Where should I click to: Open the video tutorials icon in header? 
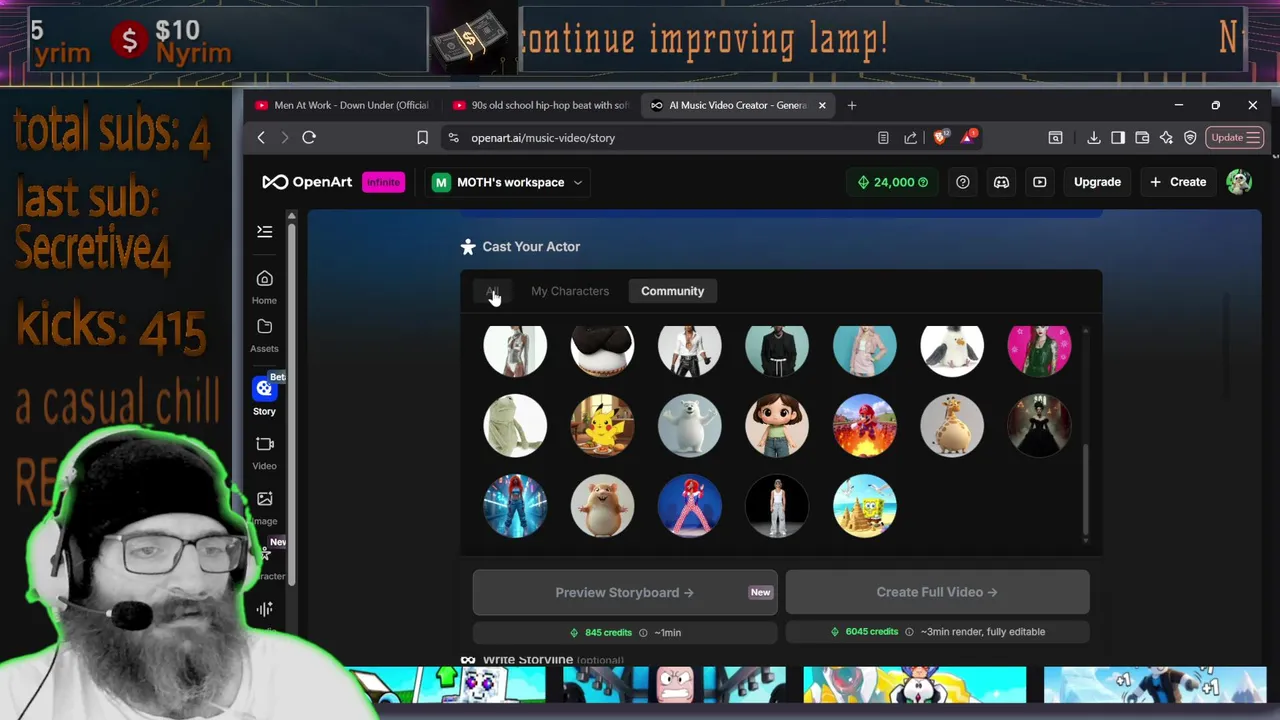tap(1040, 182)
